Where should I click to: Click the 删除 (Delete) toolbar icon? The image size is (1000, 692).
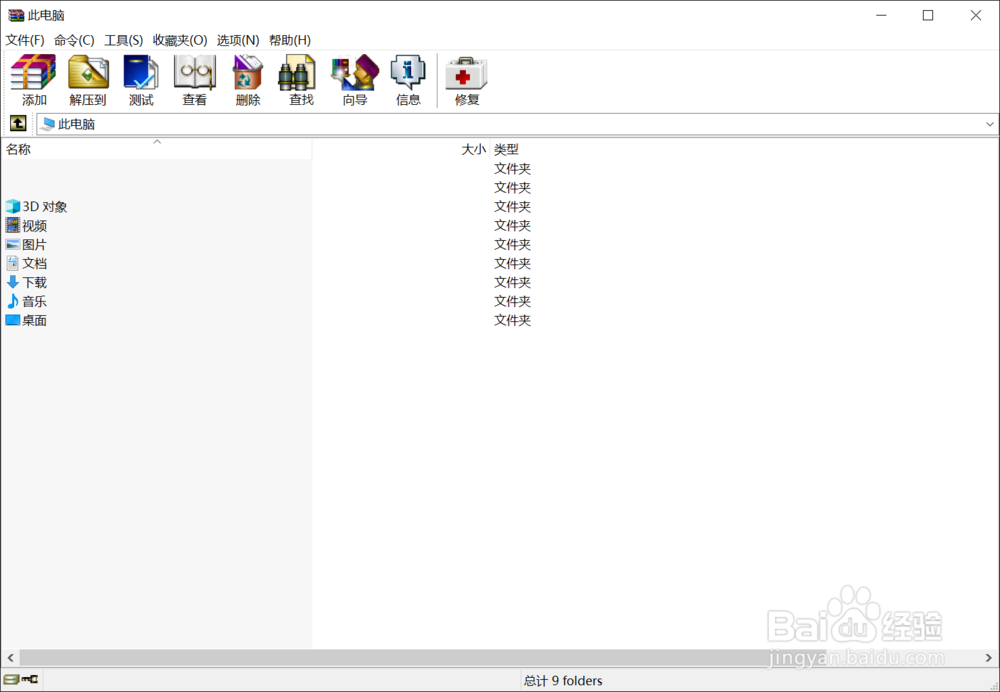(x=247, y=80)
